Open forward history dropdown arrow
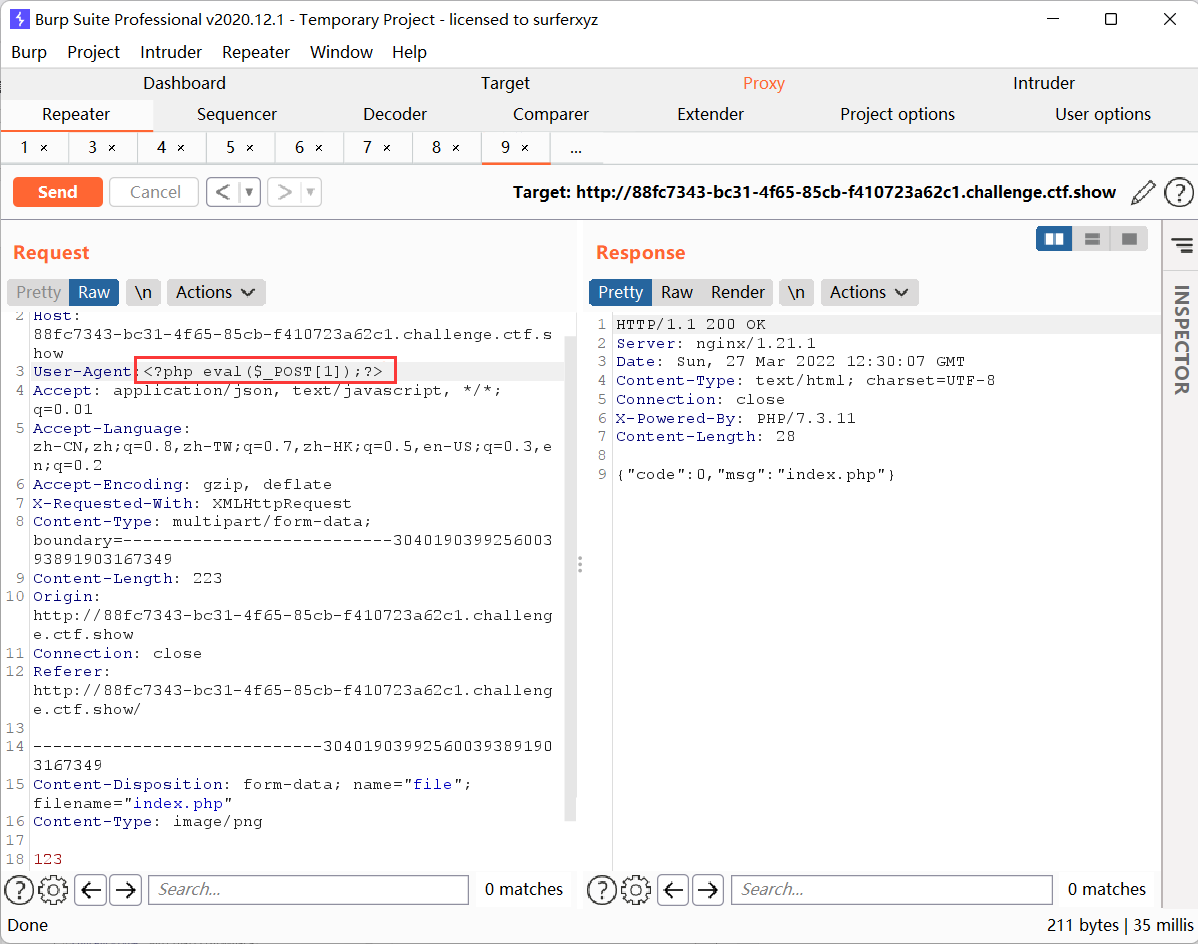The image size is (1198, 944). (310, 192)
